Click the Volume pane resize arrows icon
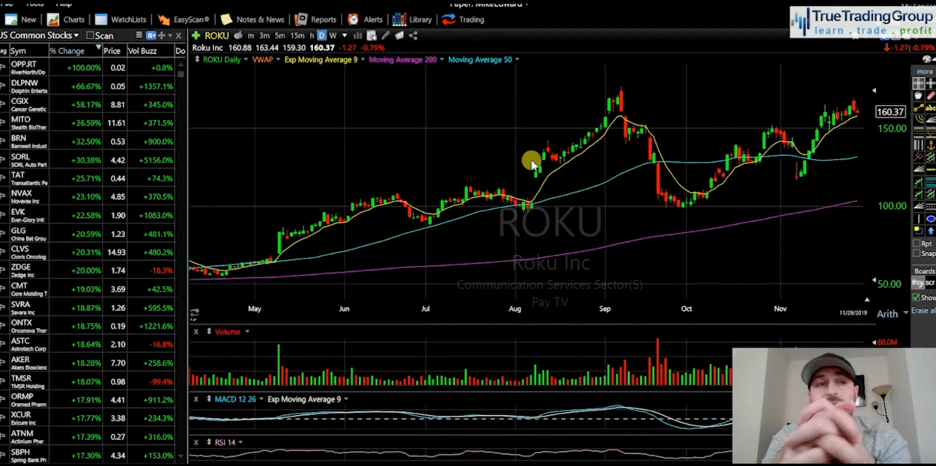The image size is (936, 466). click(209, 332)
